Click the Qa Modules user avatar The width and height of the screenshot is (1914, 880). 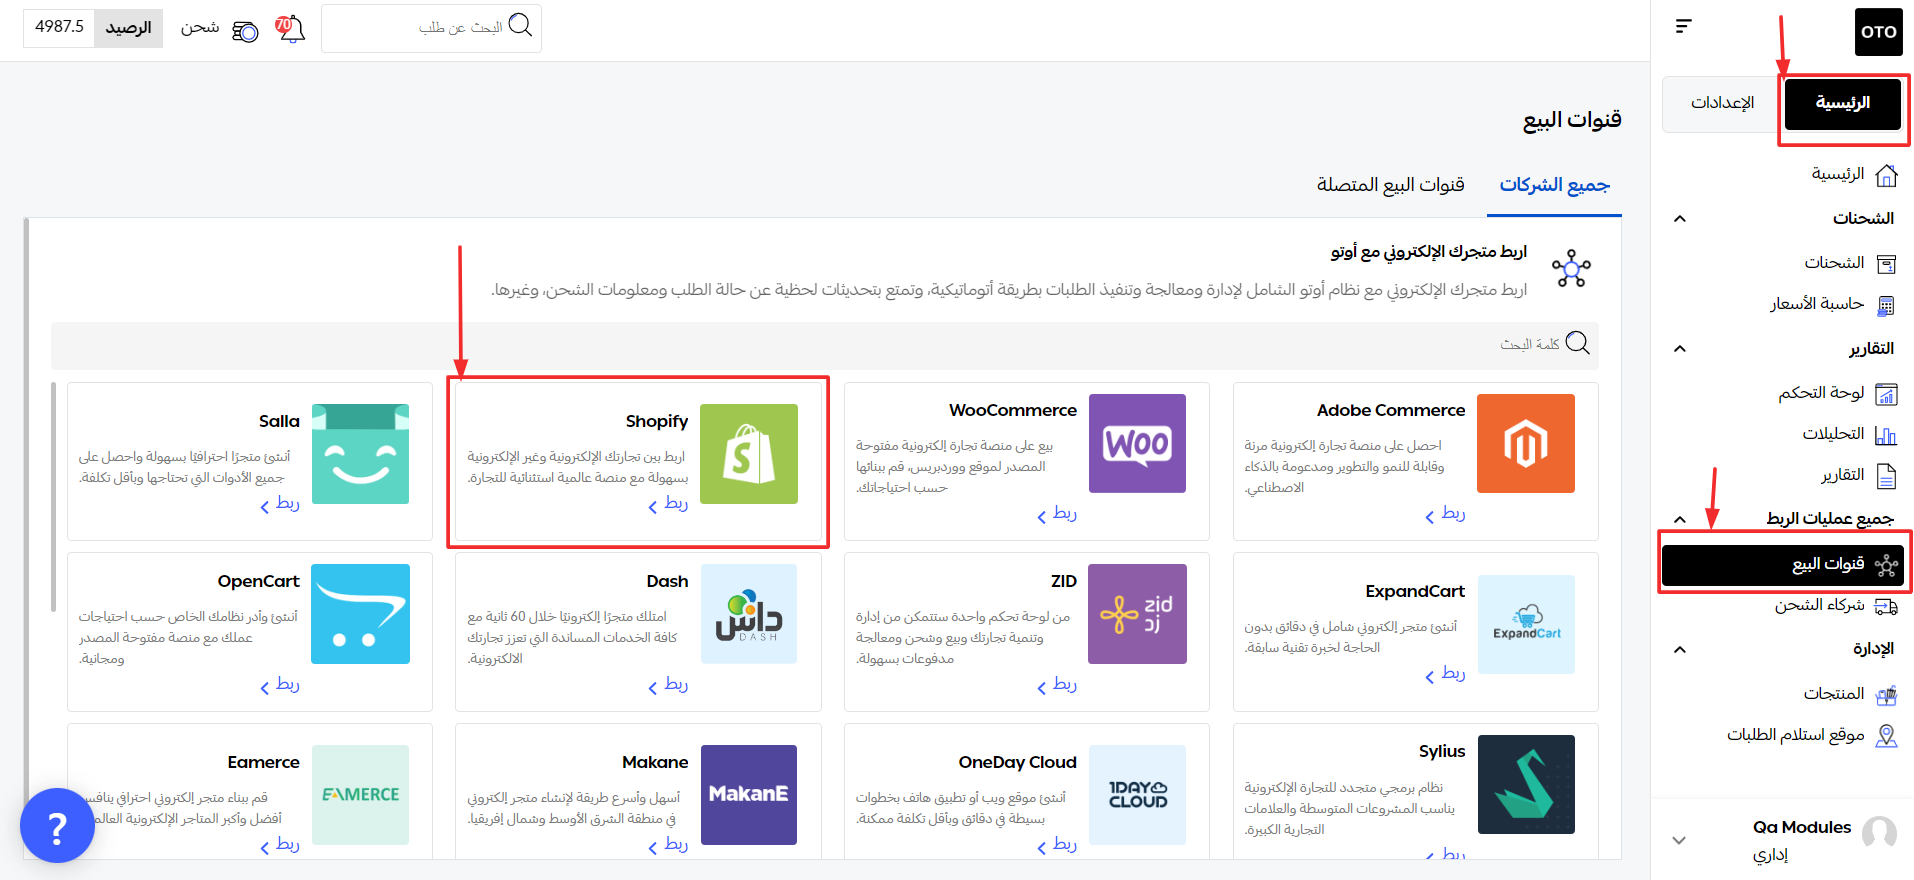tap(1879, 833)
